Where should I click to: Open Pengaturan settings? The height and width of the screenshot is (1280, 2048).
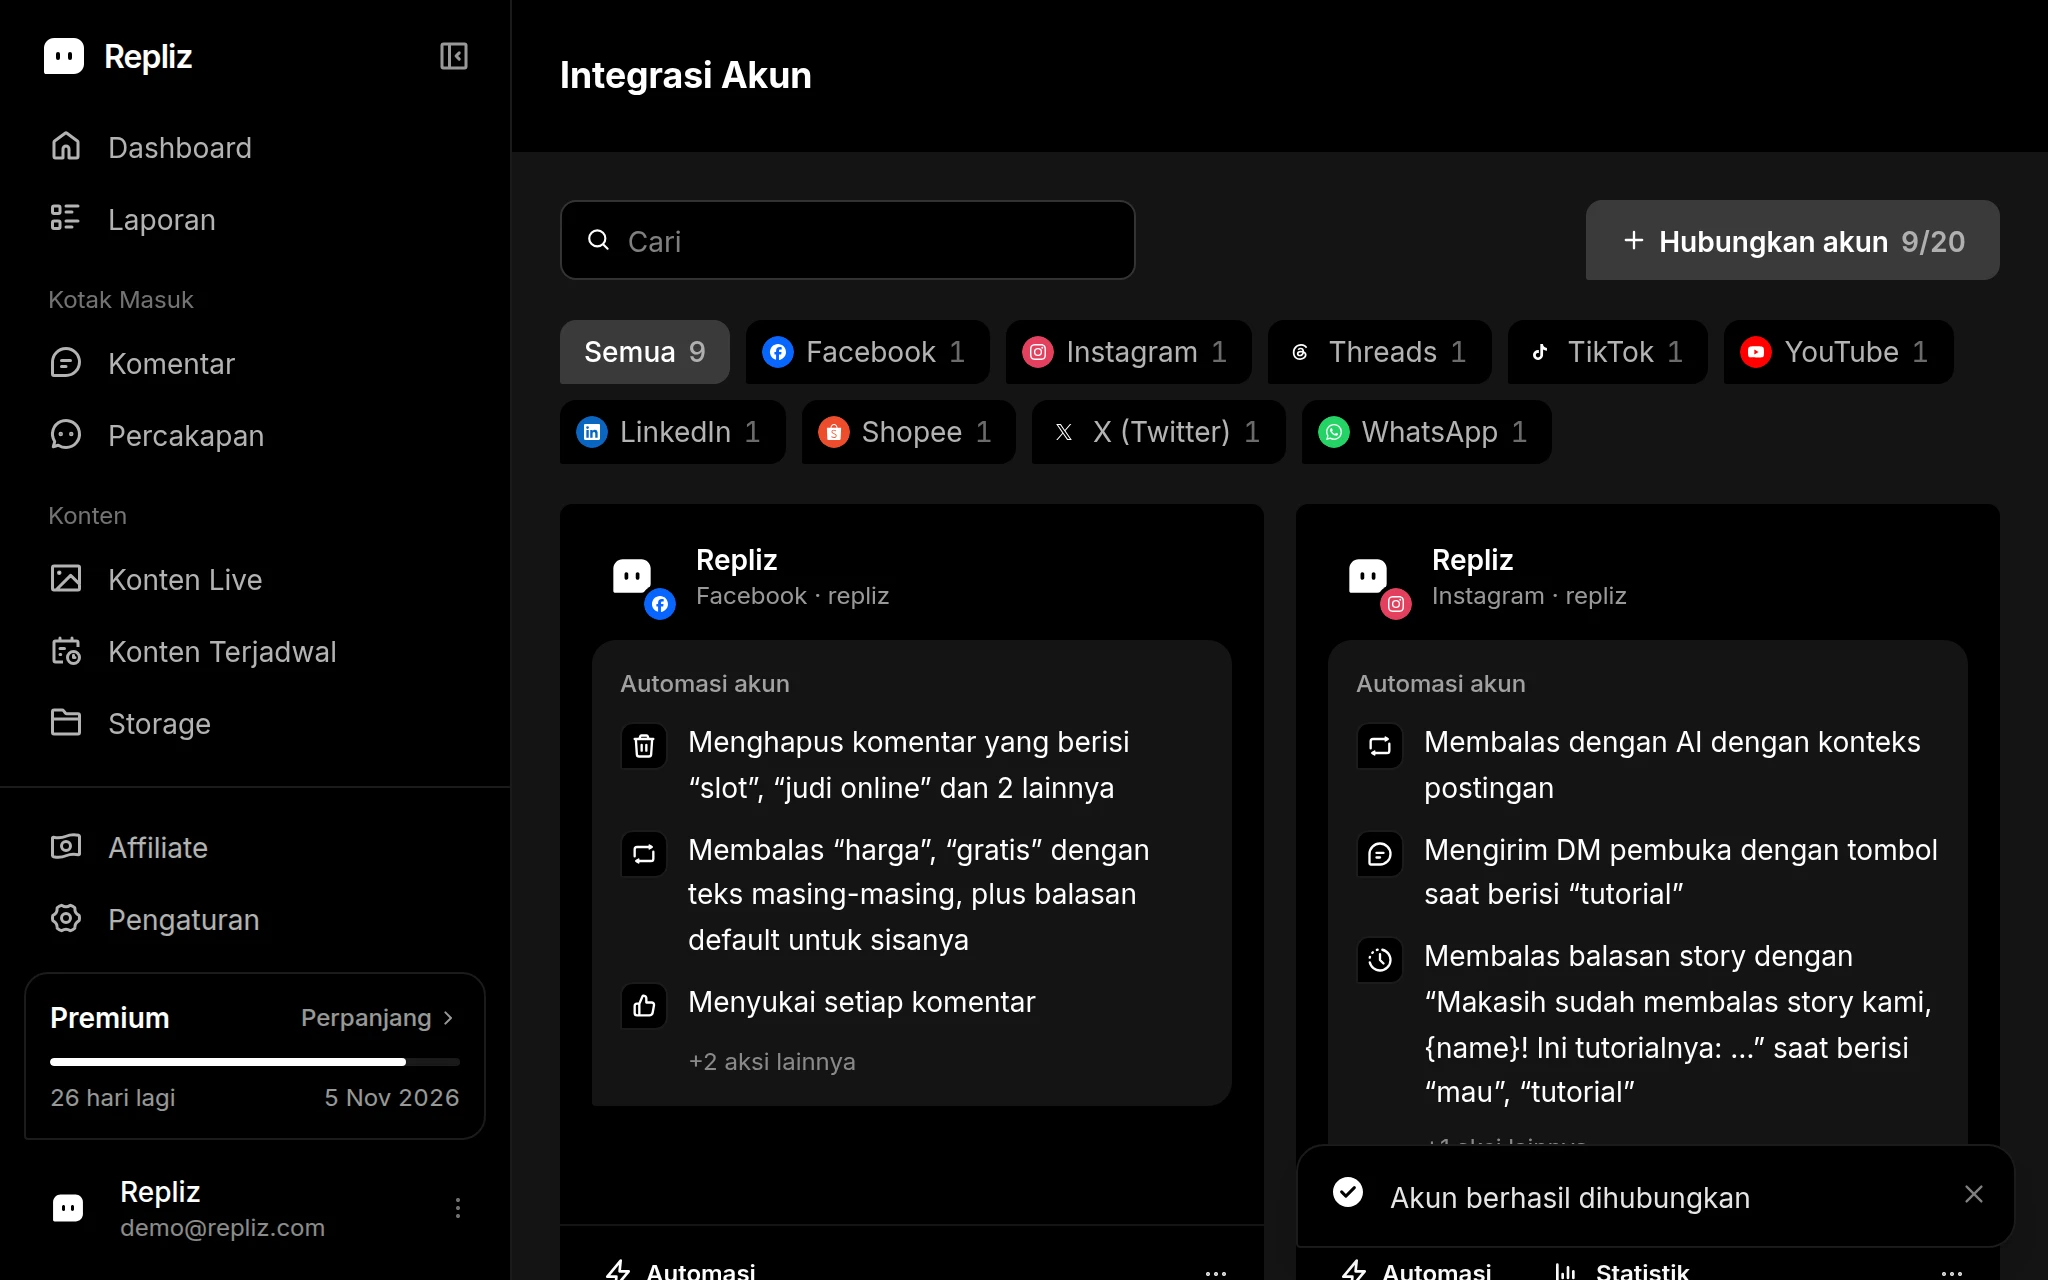[x=255, y=920]
